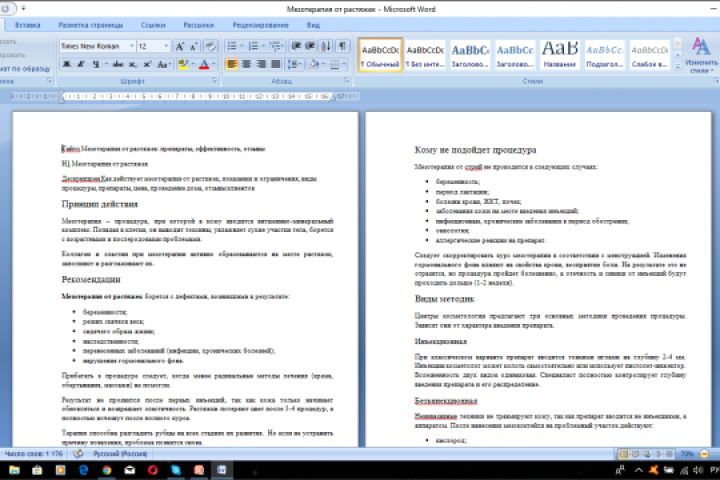Toggle underline formatting
The width and height of the screenshot is (720, 480).
click(x=95, y=64)
